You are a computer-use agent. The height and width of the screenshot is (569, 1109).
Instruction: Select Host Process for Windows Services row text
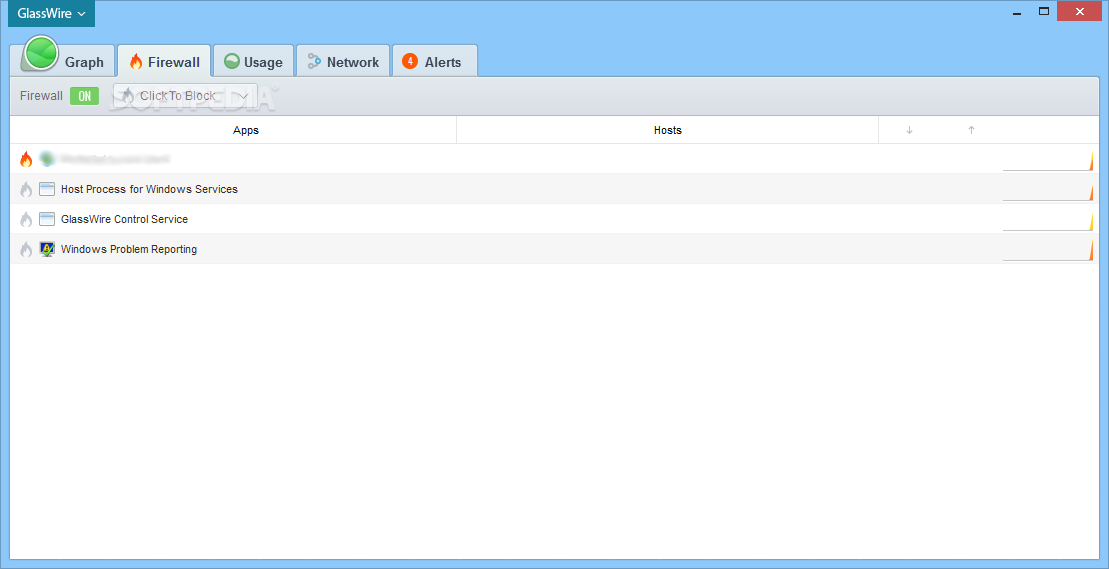coord(149,189)
